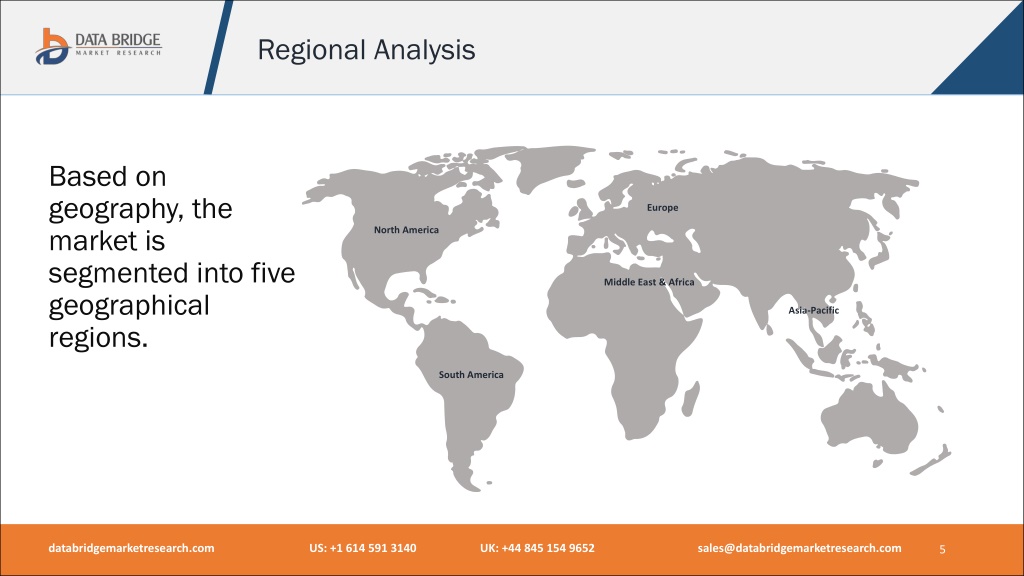Screen dimensions: 1024x576
Task: Select the 'Regional Analysis' slide title
Action: [366, 50]
